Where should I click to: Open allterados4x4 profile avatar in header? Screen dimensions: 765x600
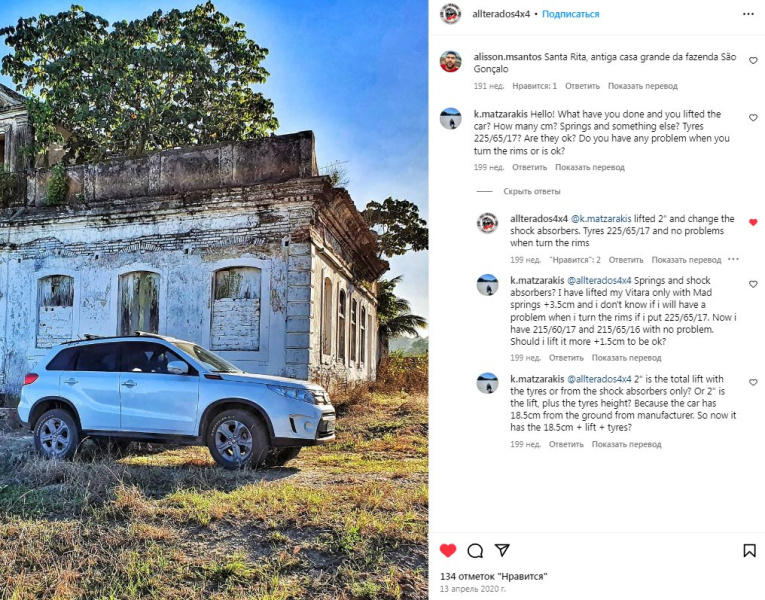[450, 14]
